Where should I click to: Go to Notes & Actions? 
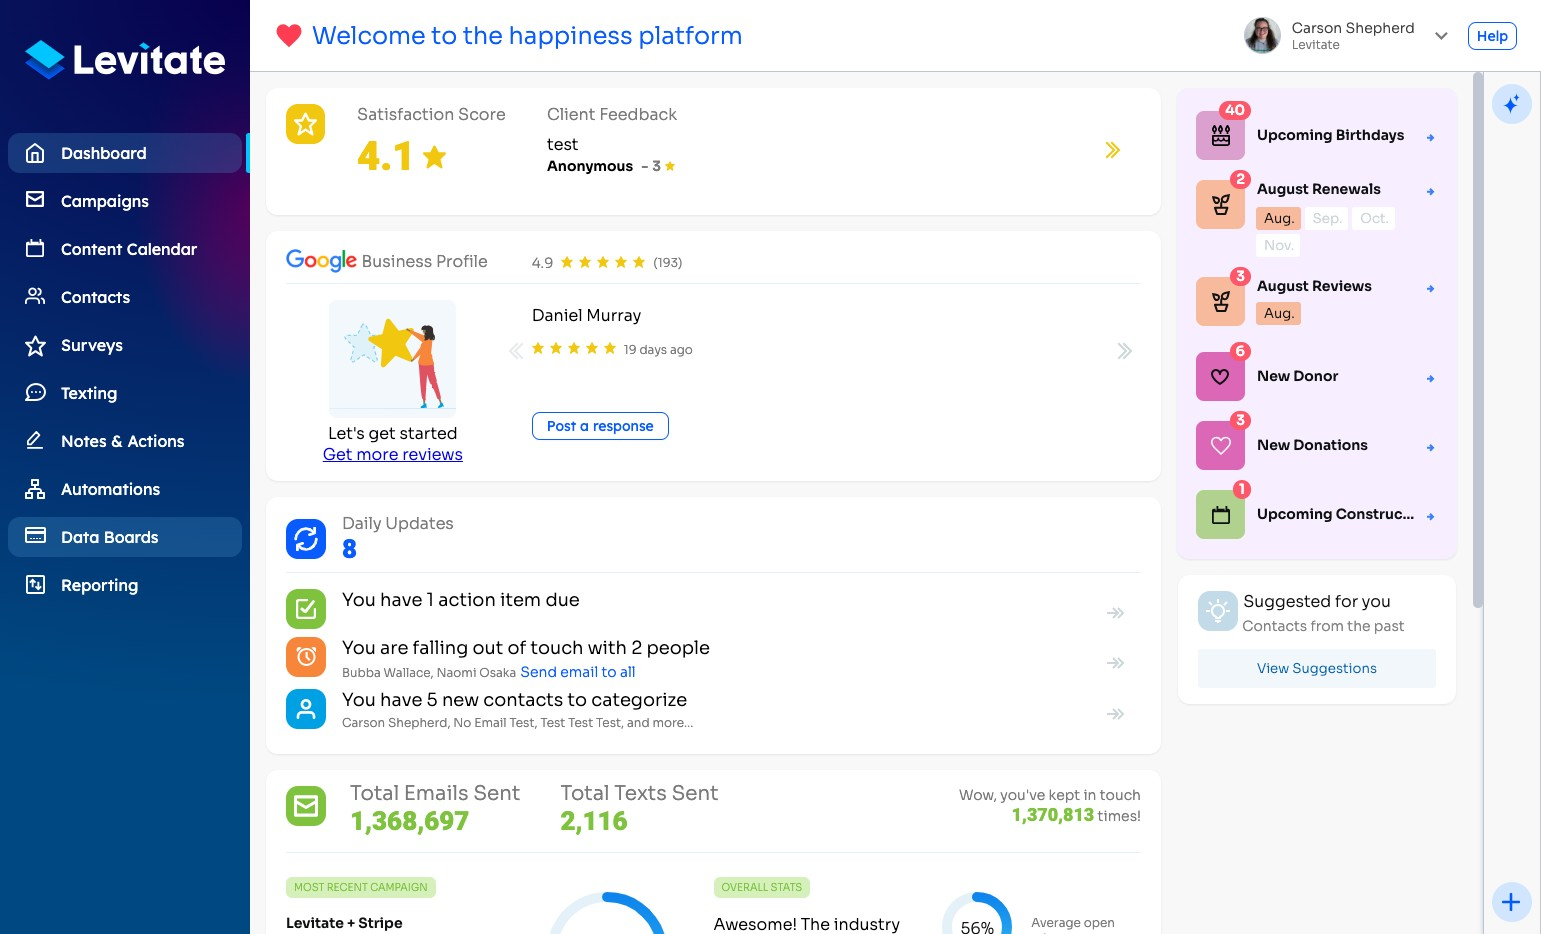pos(125,441)
